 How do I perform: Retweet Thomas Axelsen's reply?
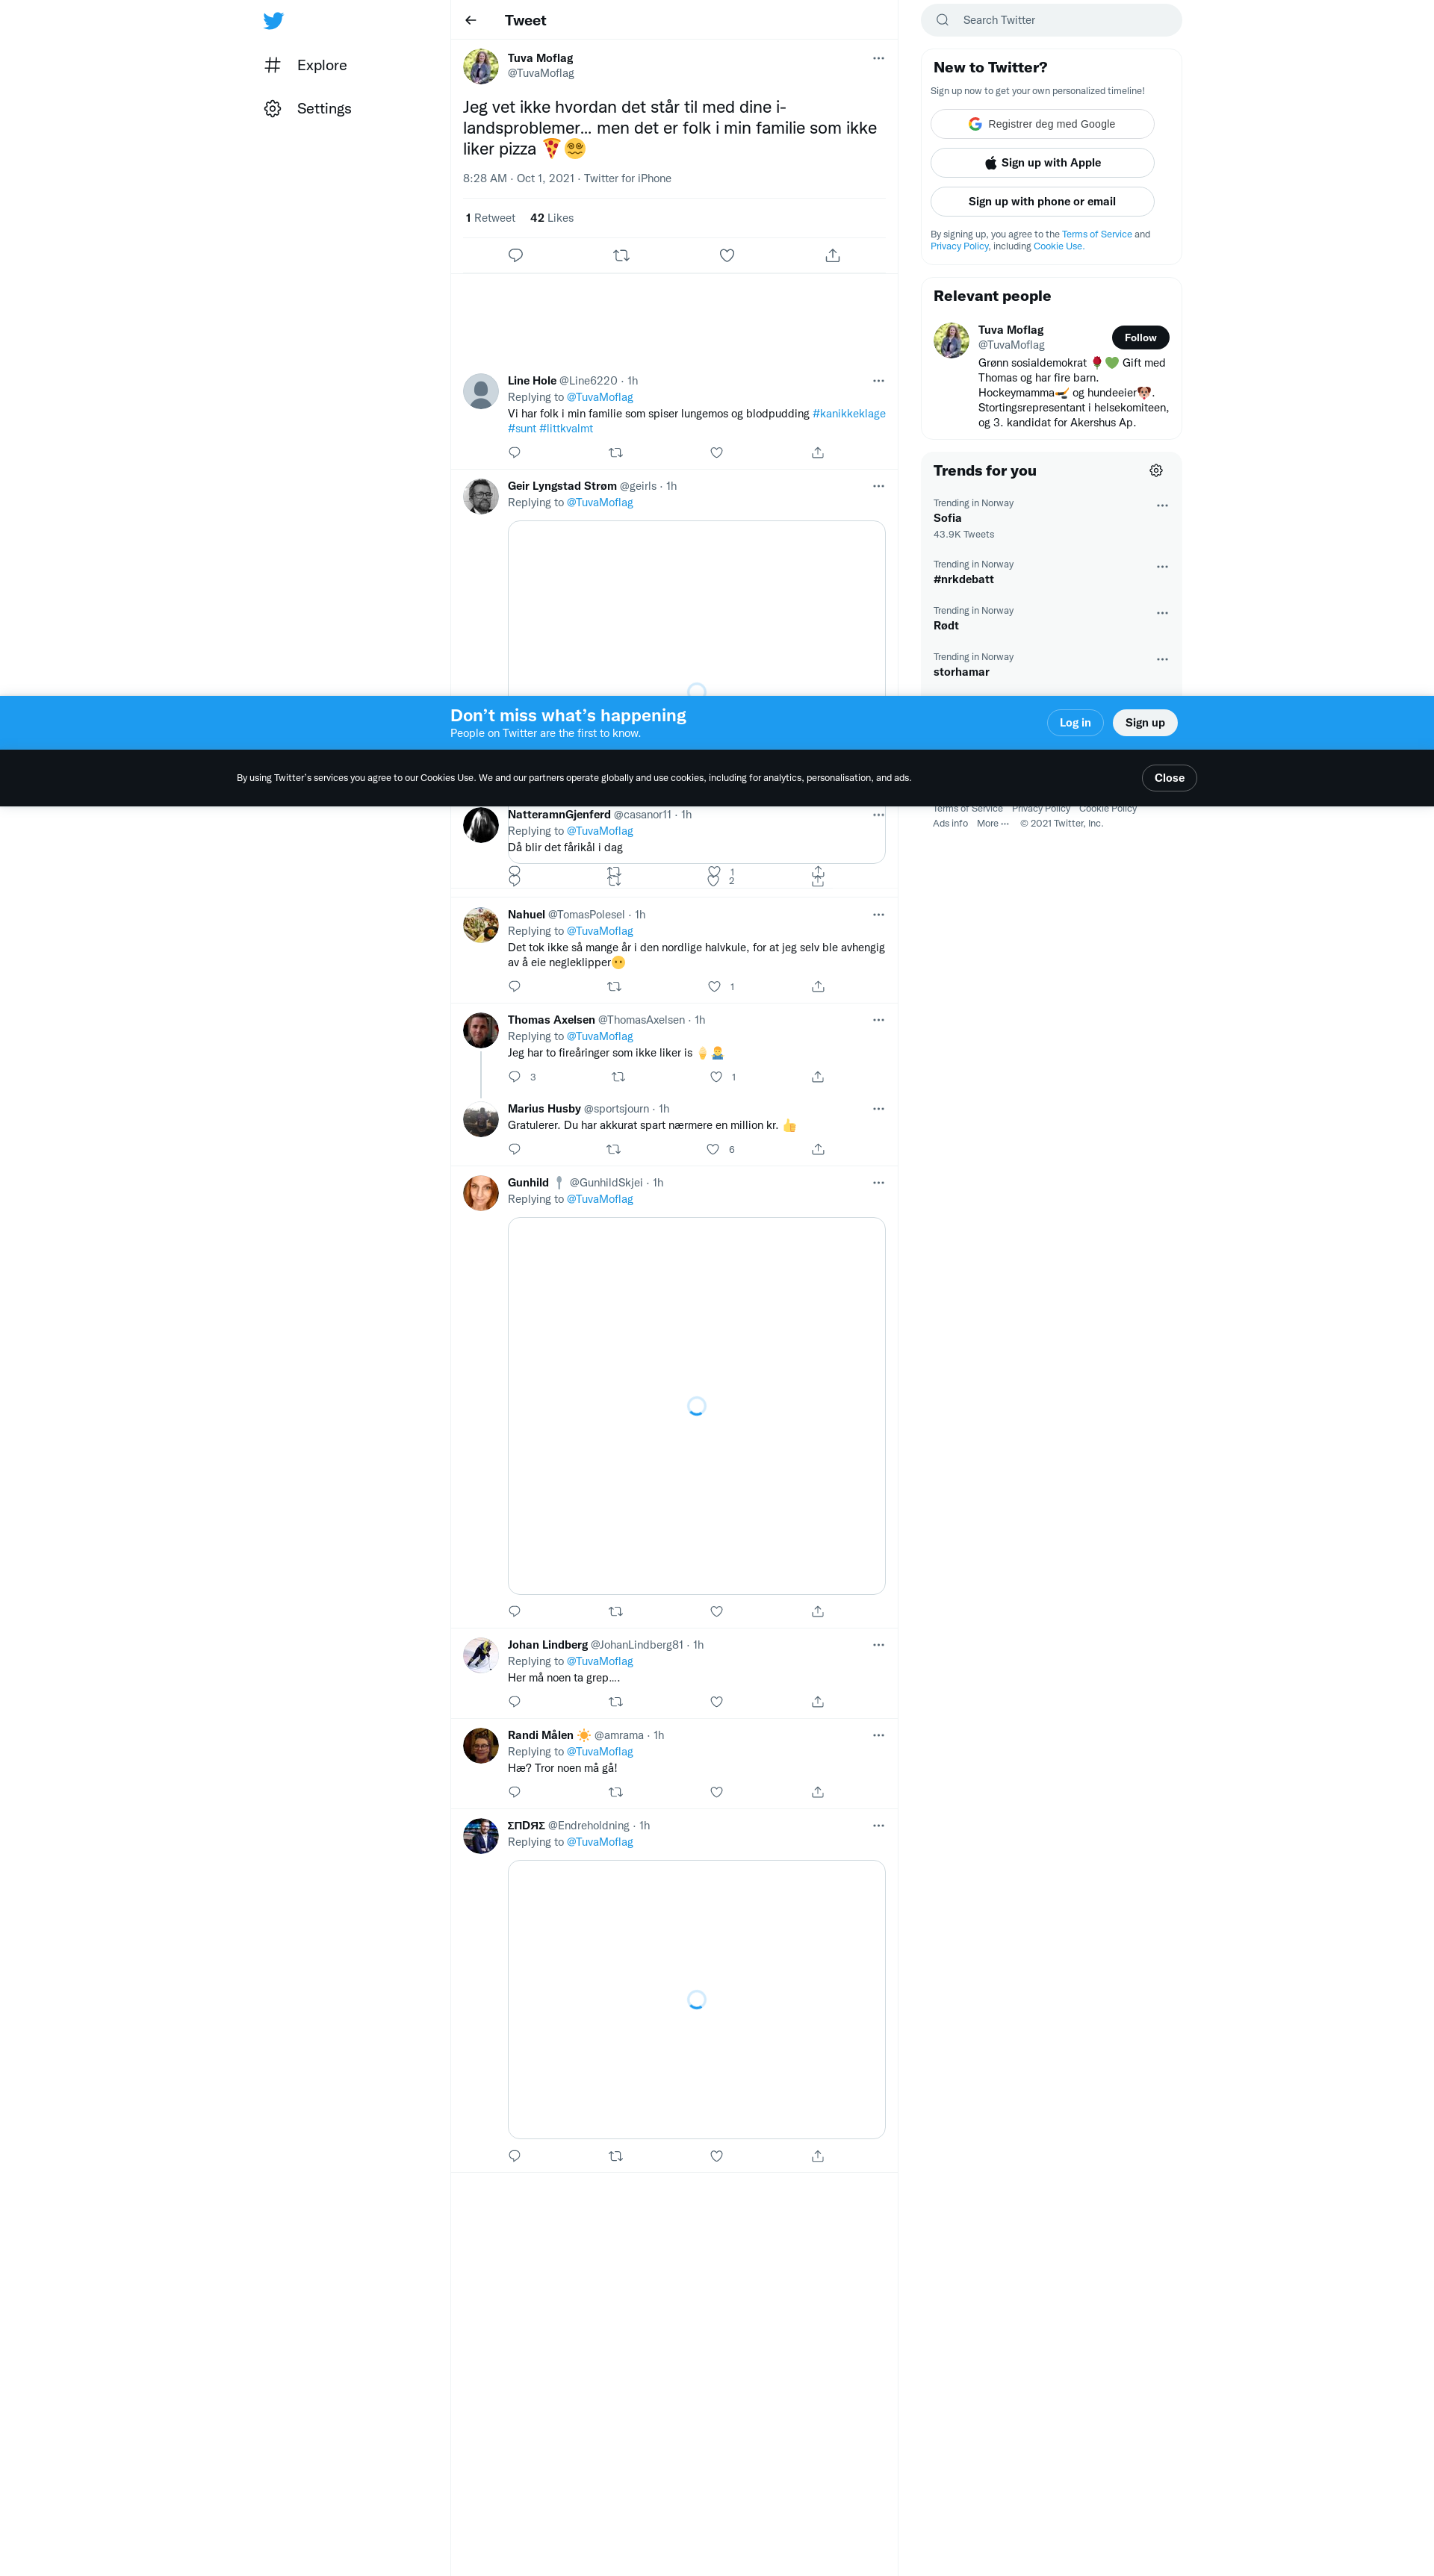pos(618,1077)
